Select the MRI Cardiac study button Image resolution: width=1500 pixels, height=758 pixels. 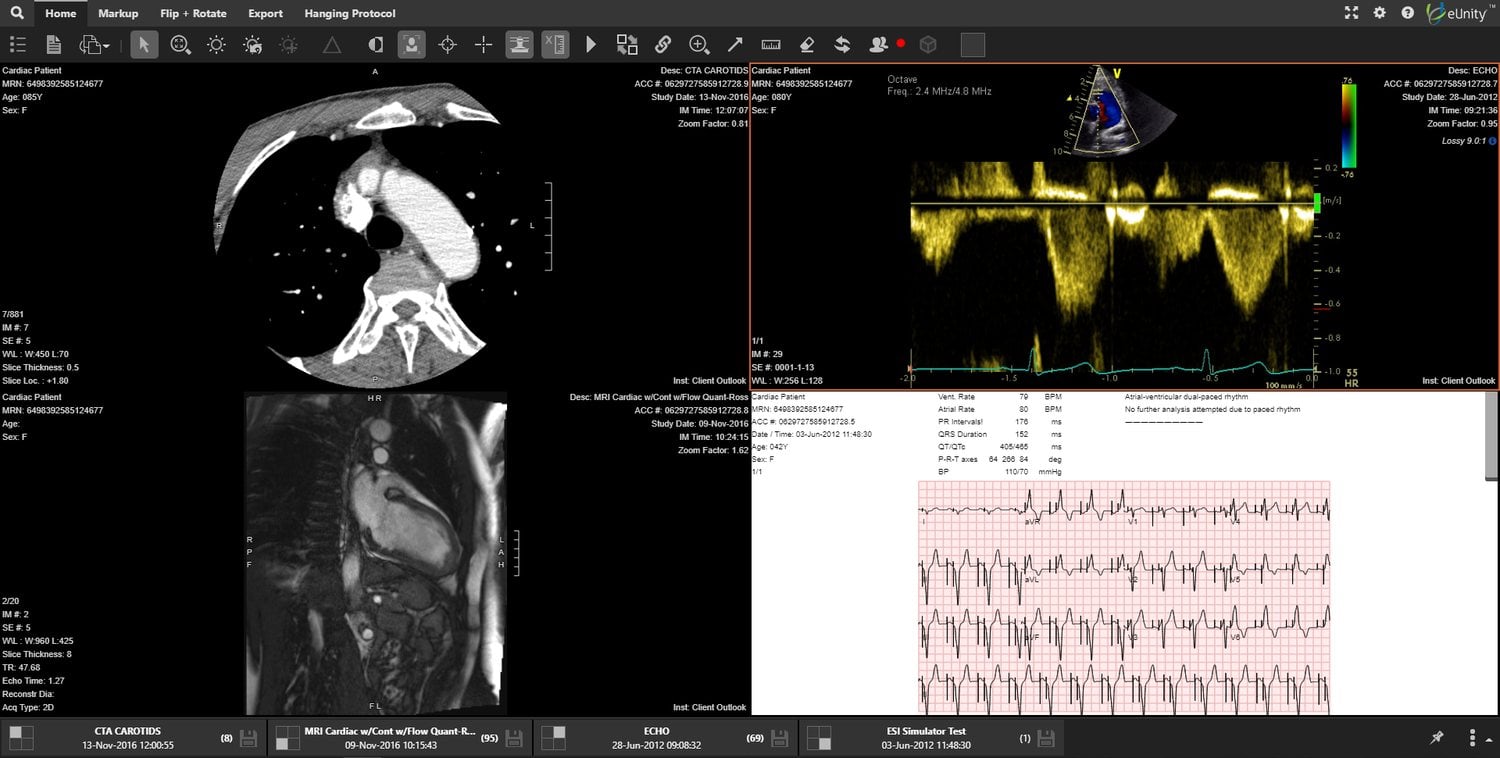(401, 738)
